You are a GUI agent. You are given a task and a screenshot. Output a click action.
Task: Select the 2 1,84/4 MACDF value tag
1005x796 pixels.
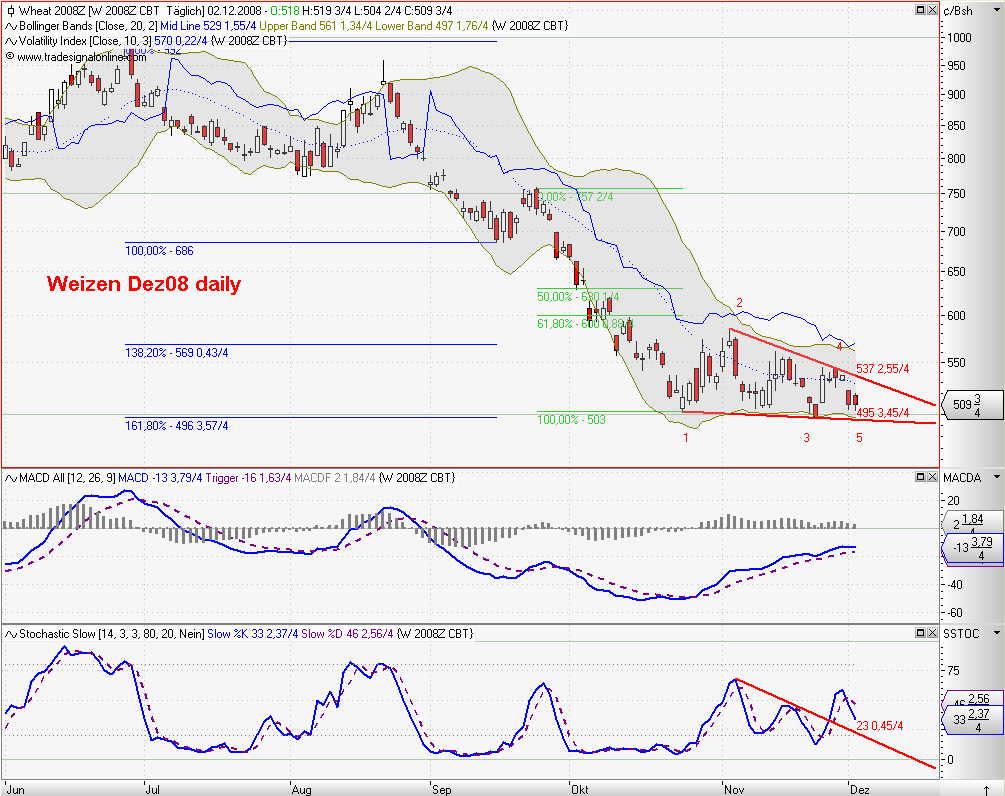tap(972, 522)
